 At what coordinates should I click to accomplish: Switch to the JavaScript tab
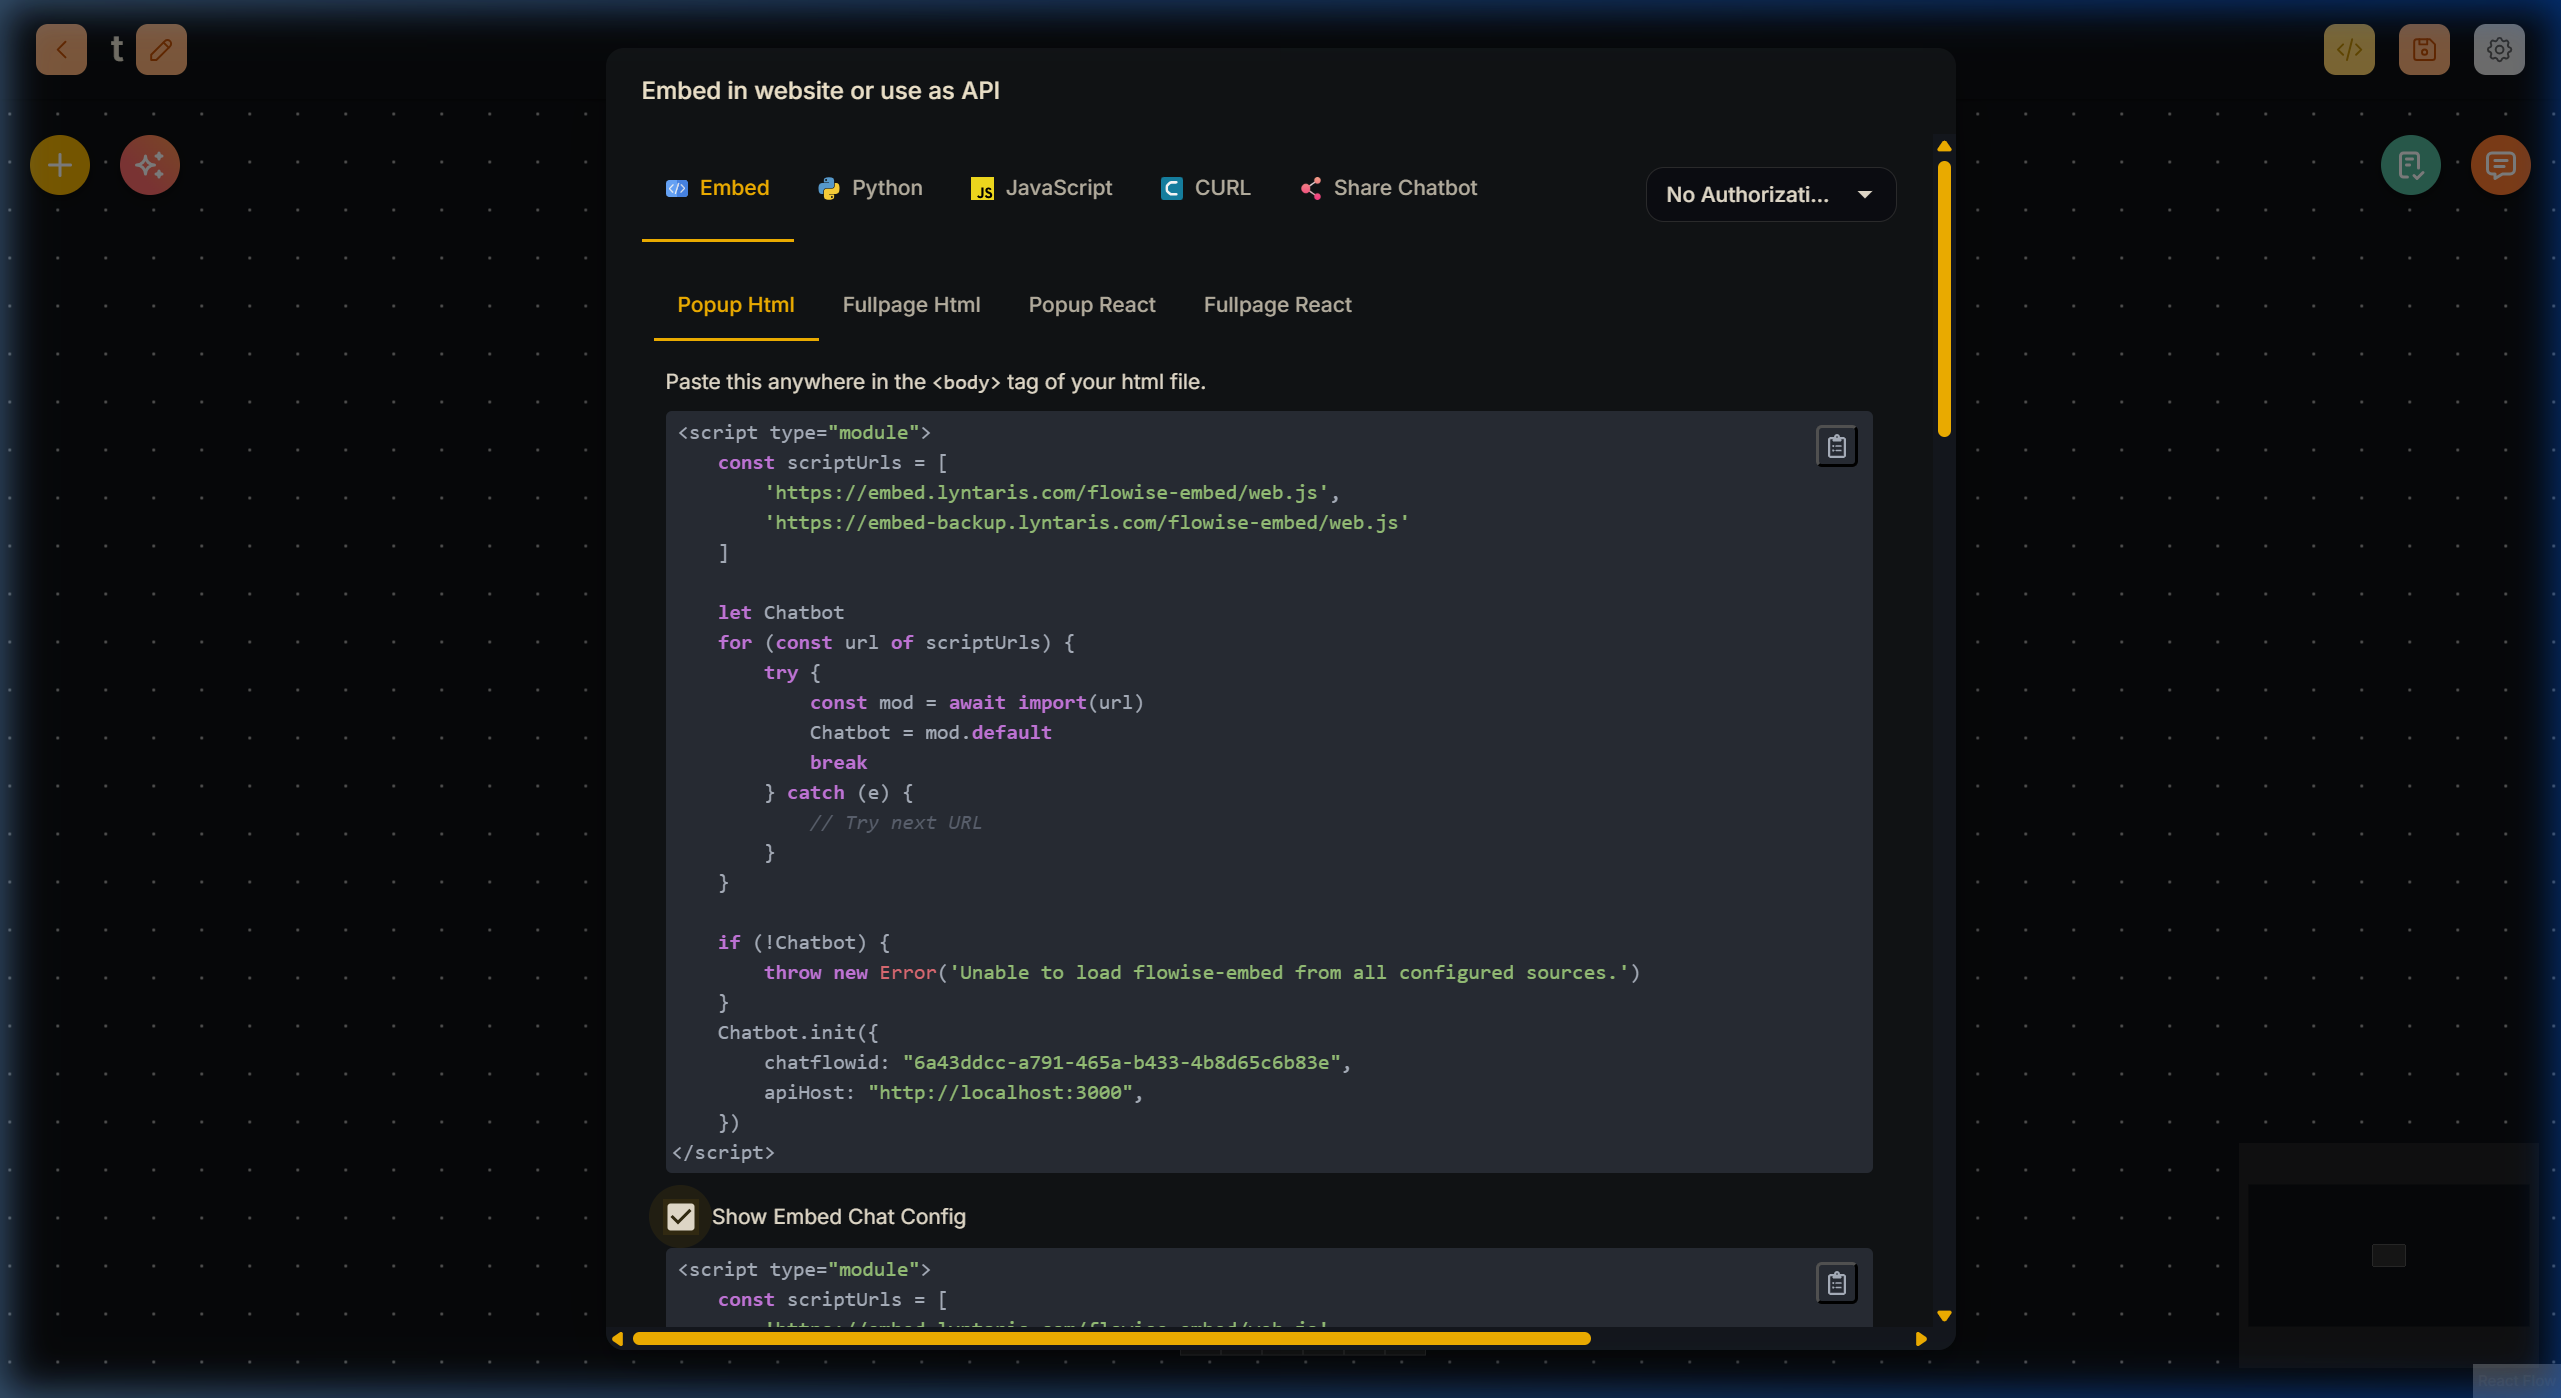coord(1041,188)
